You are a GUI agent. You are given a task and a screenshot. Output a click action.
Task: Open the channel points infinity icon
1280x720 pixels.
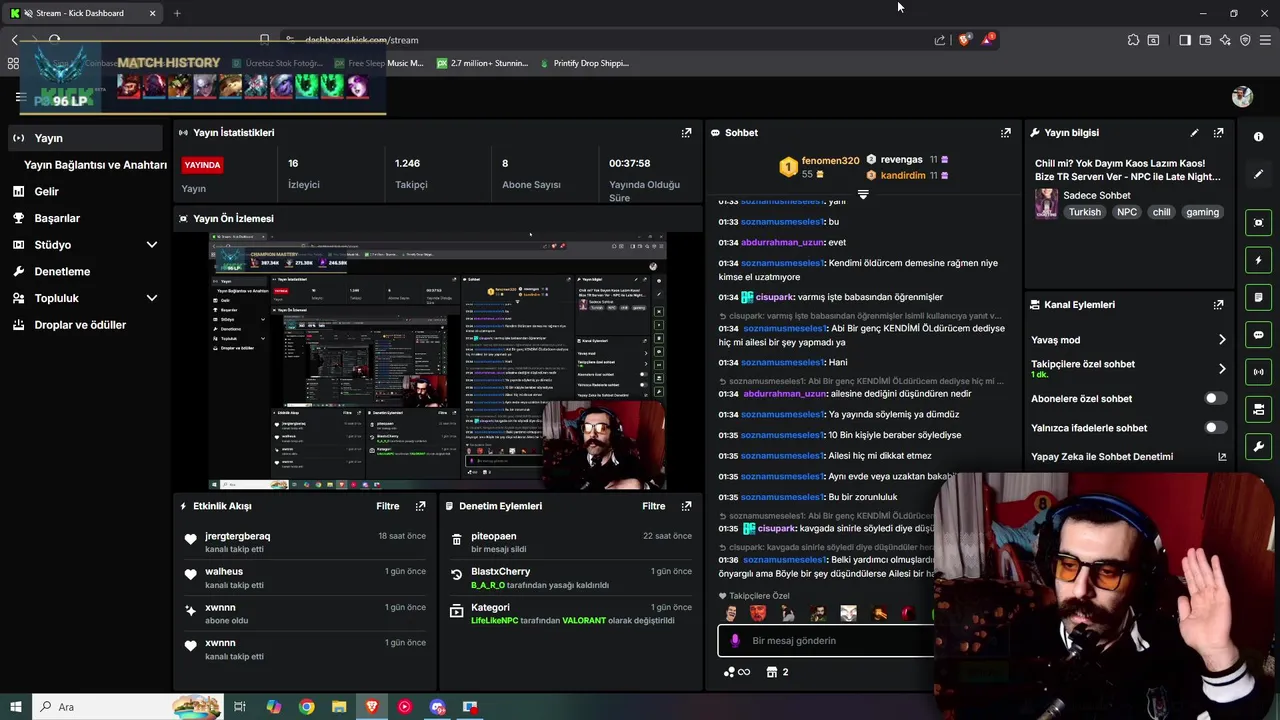click(737, 672)
